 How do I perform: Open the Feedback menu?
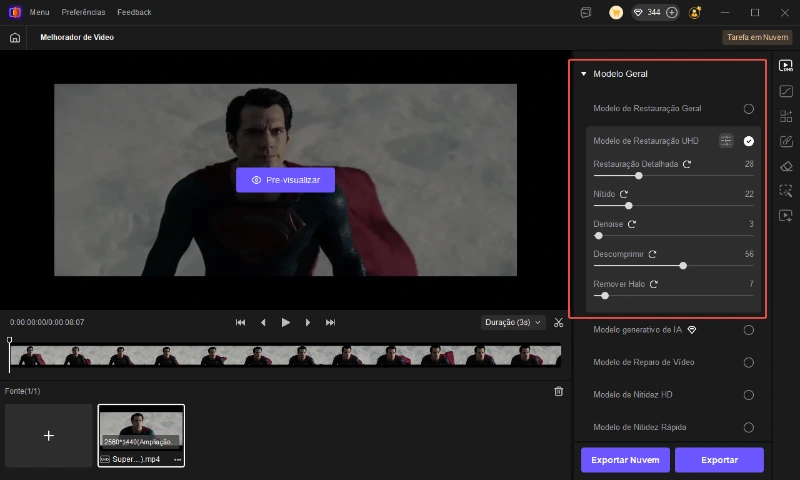(134, 12)
